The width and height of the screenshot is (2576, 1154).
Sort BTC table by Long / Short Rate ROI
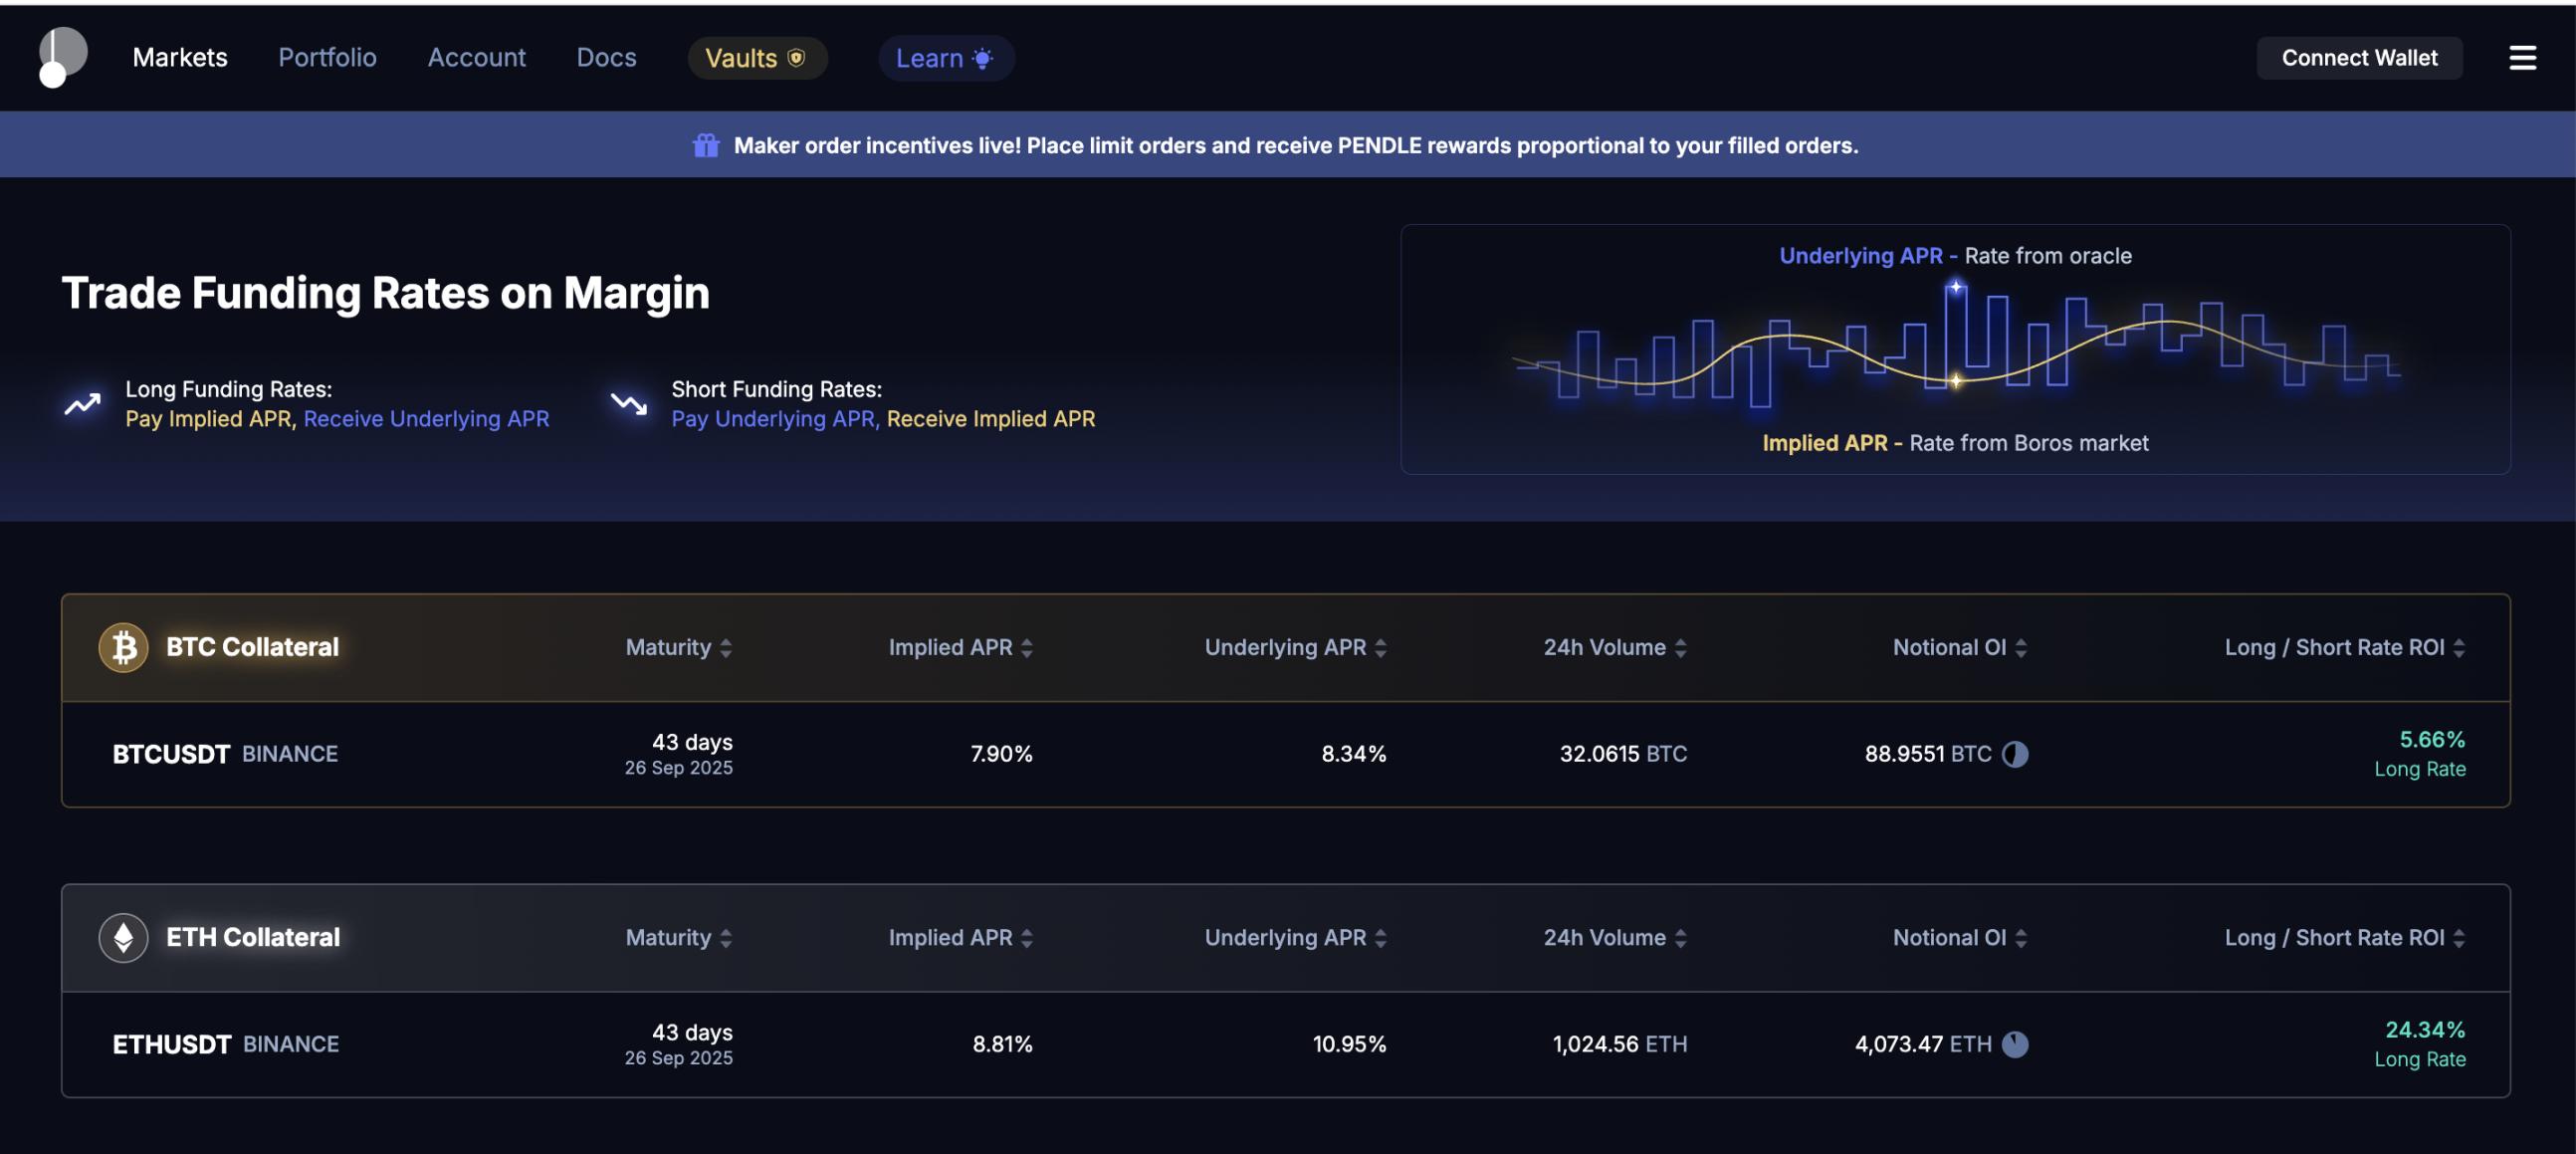2344,647
